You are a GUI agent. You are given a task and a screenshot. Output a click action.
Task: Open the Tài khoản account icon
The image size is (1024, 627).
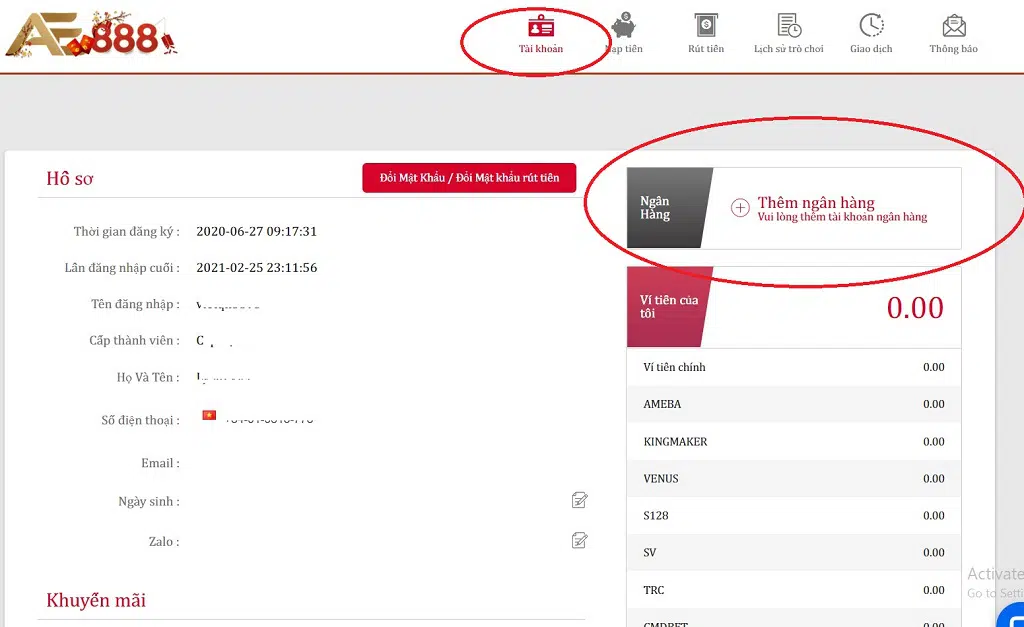[540, 26]
